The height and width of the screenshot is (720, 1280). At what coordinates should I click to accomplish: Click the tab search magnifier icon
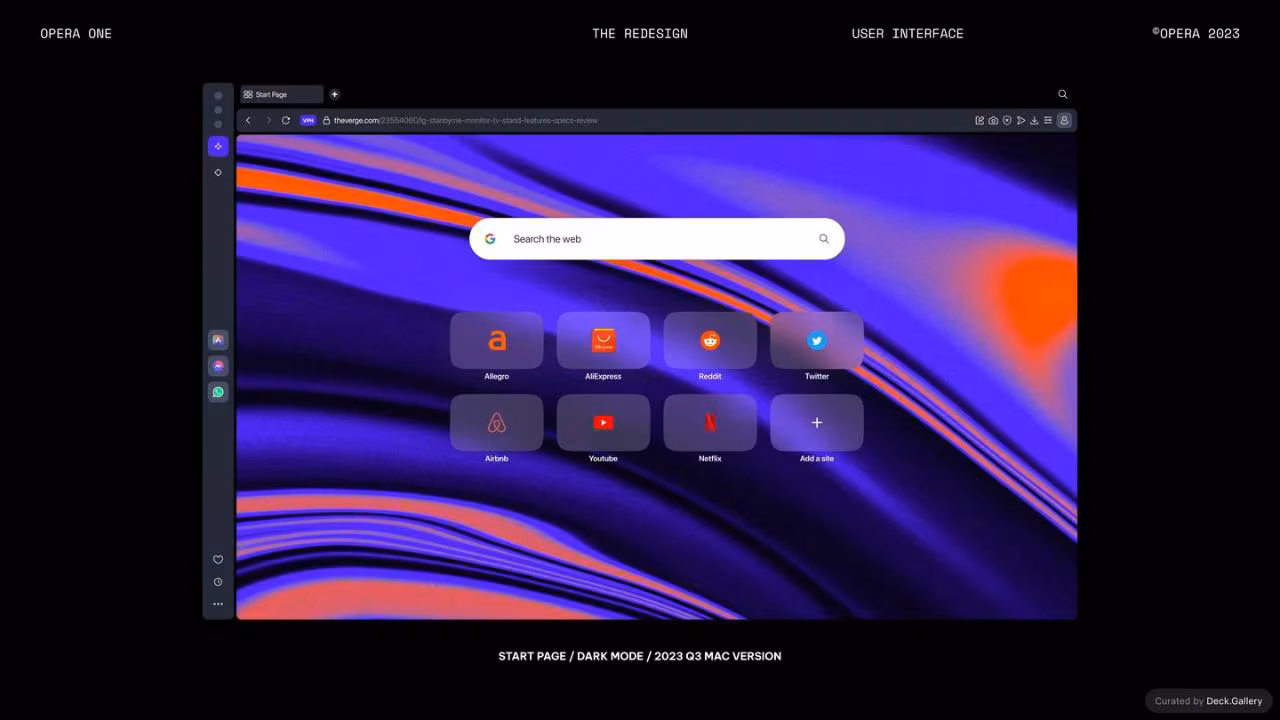coord(1063,94)
